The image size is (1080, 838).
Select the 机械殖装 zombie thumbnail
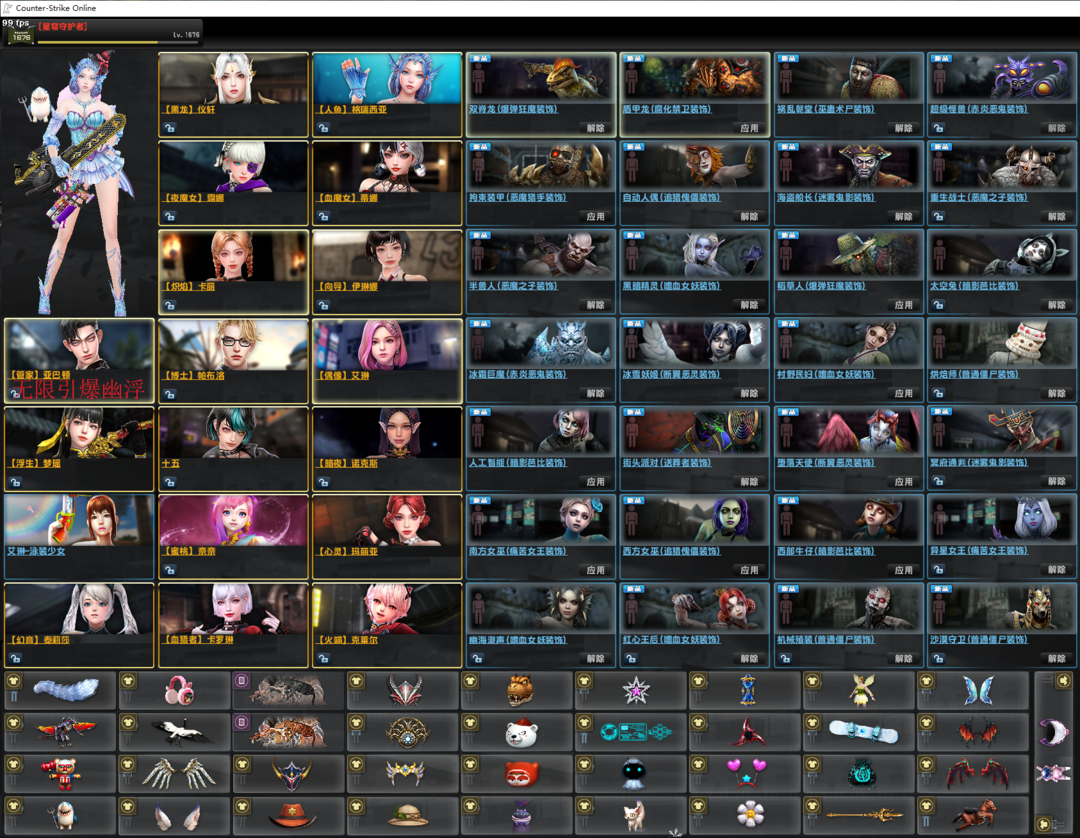[849, 609]
